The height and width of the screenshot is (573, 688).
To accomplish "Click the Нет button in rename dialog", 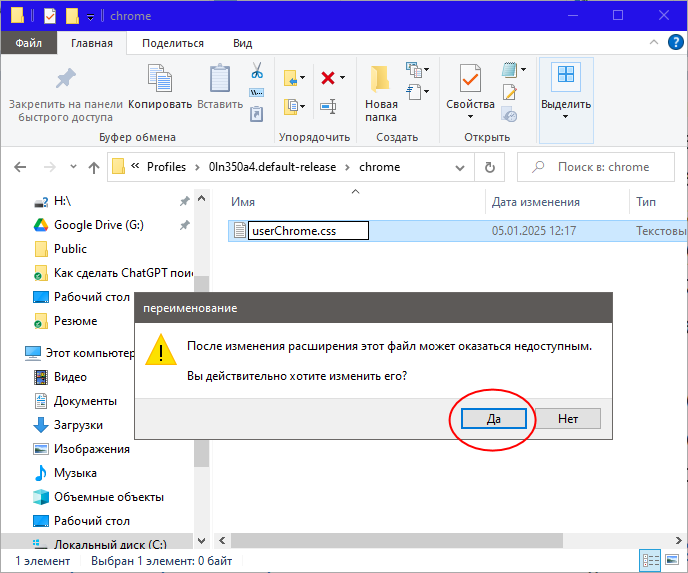I will (568, 419).
